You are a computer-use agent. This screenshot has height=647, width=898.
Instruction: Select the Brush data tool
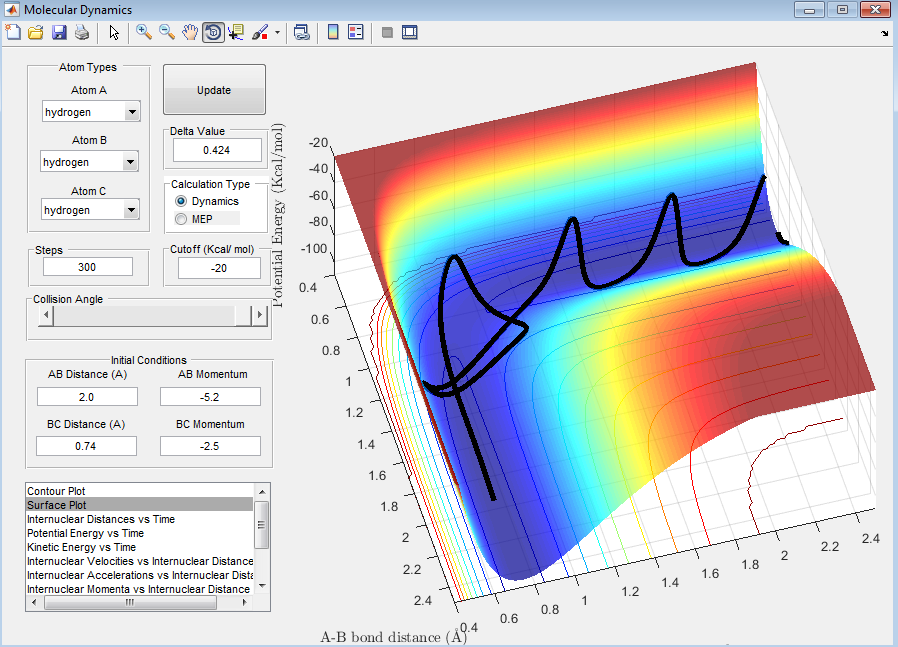tap(260, 33)
